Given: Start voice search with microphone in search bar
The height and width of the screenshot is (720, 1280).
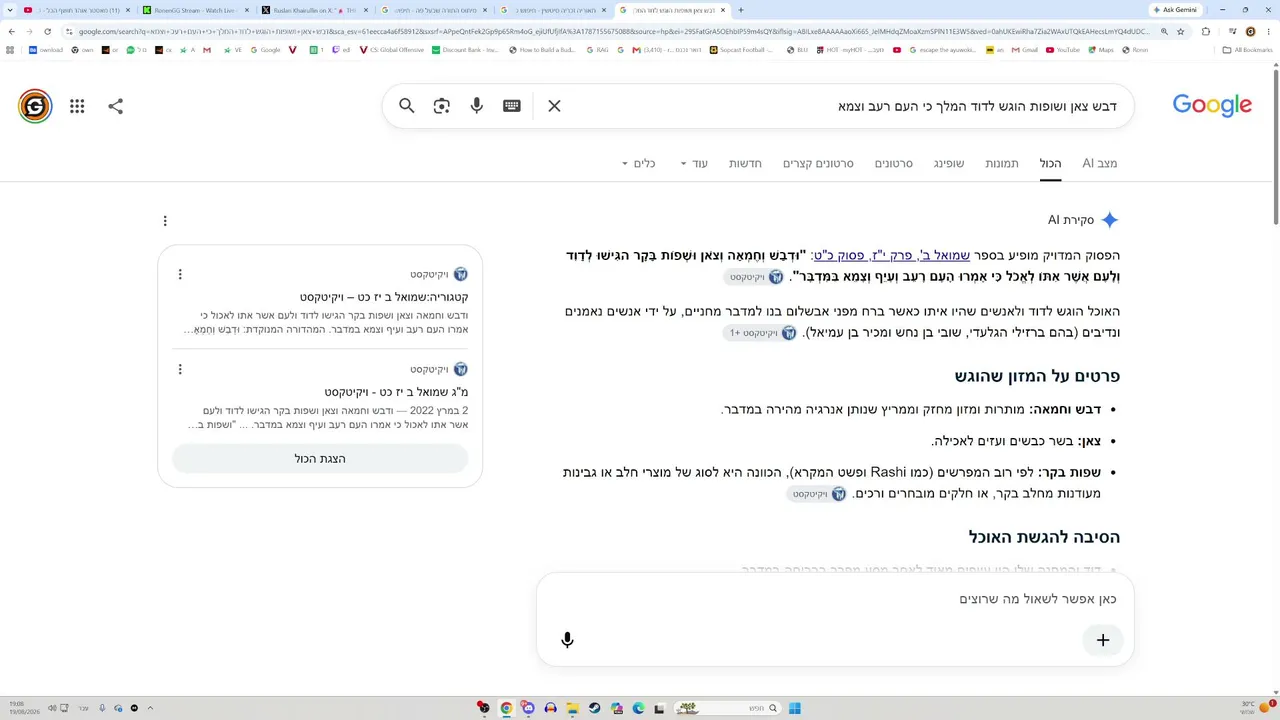Looking at the screenshot, I should 476,106.
